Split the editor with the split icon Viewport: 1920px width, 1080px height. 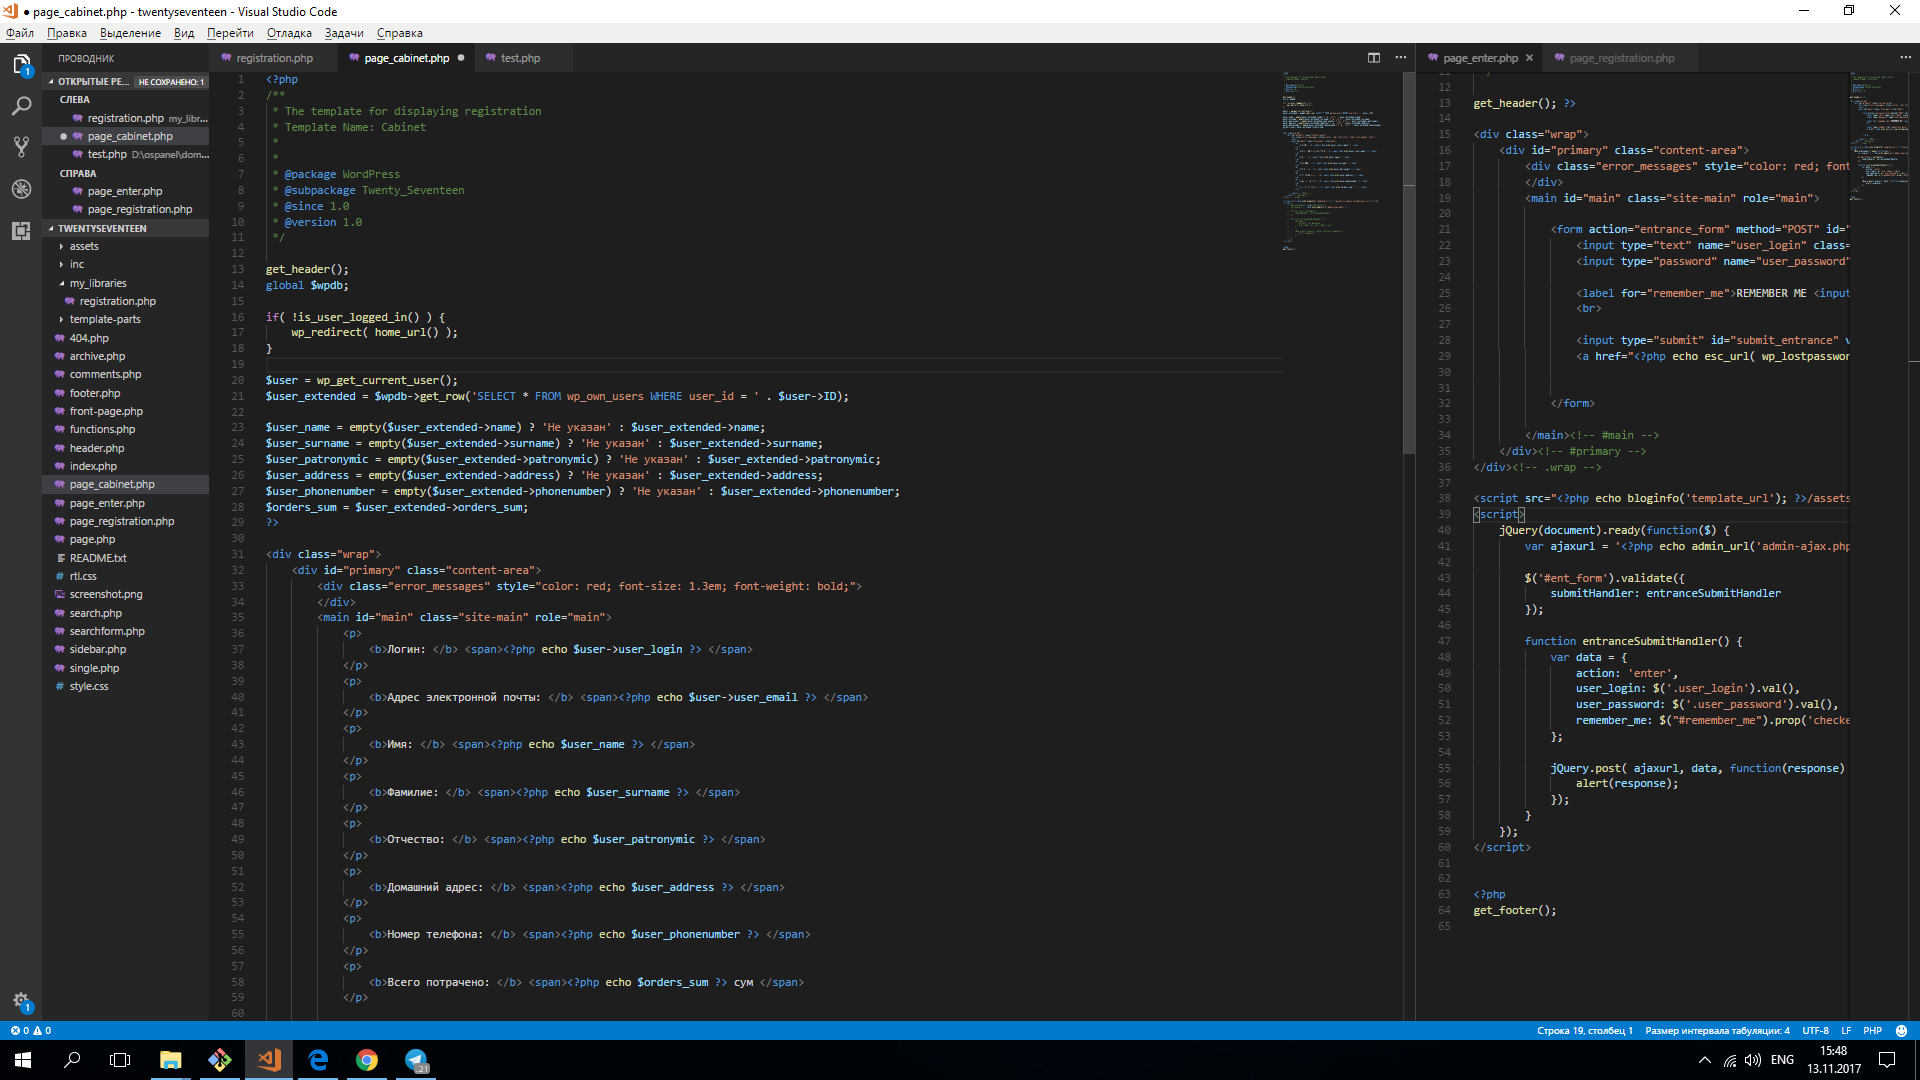(1374, 58)
